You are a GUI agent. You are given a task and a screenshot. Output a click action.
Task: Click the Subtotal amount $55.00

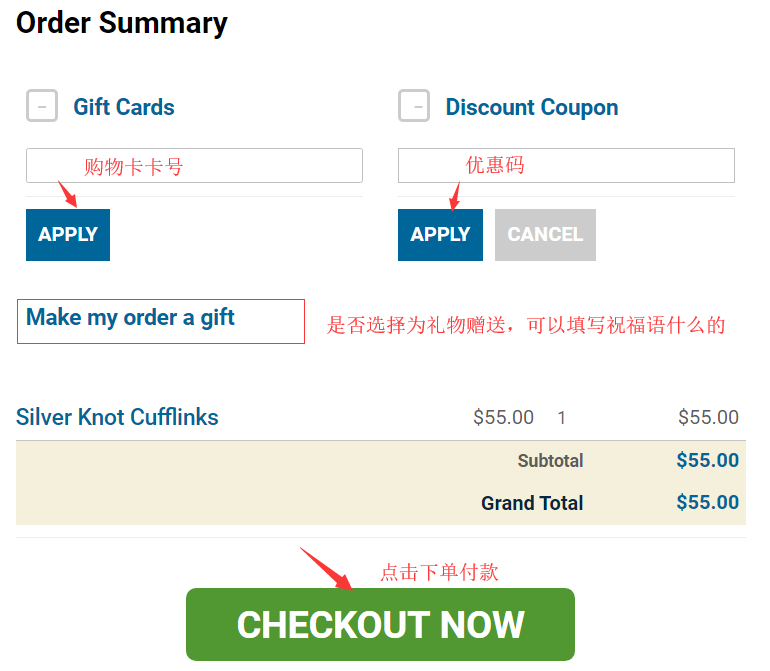(707, 461)
